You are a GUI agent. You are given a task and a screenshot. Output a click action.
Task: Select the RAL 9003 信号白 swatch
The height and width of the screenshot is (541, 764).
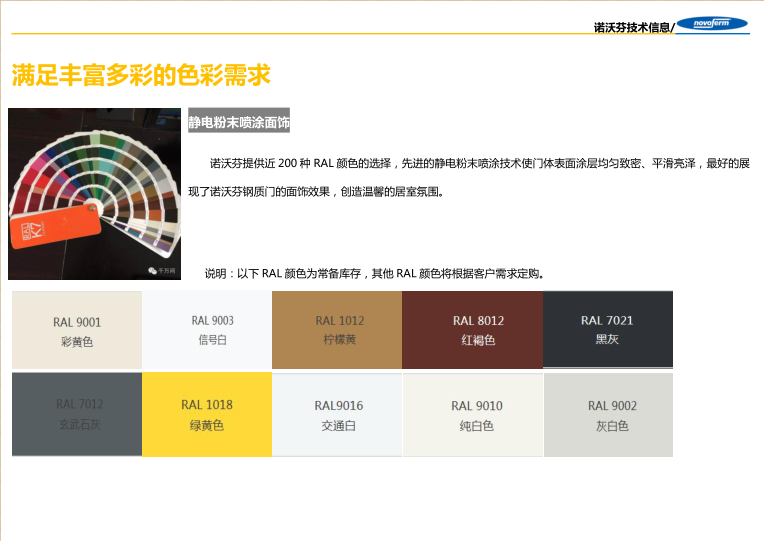207,330
